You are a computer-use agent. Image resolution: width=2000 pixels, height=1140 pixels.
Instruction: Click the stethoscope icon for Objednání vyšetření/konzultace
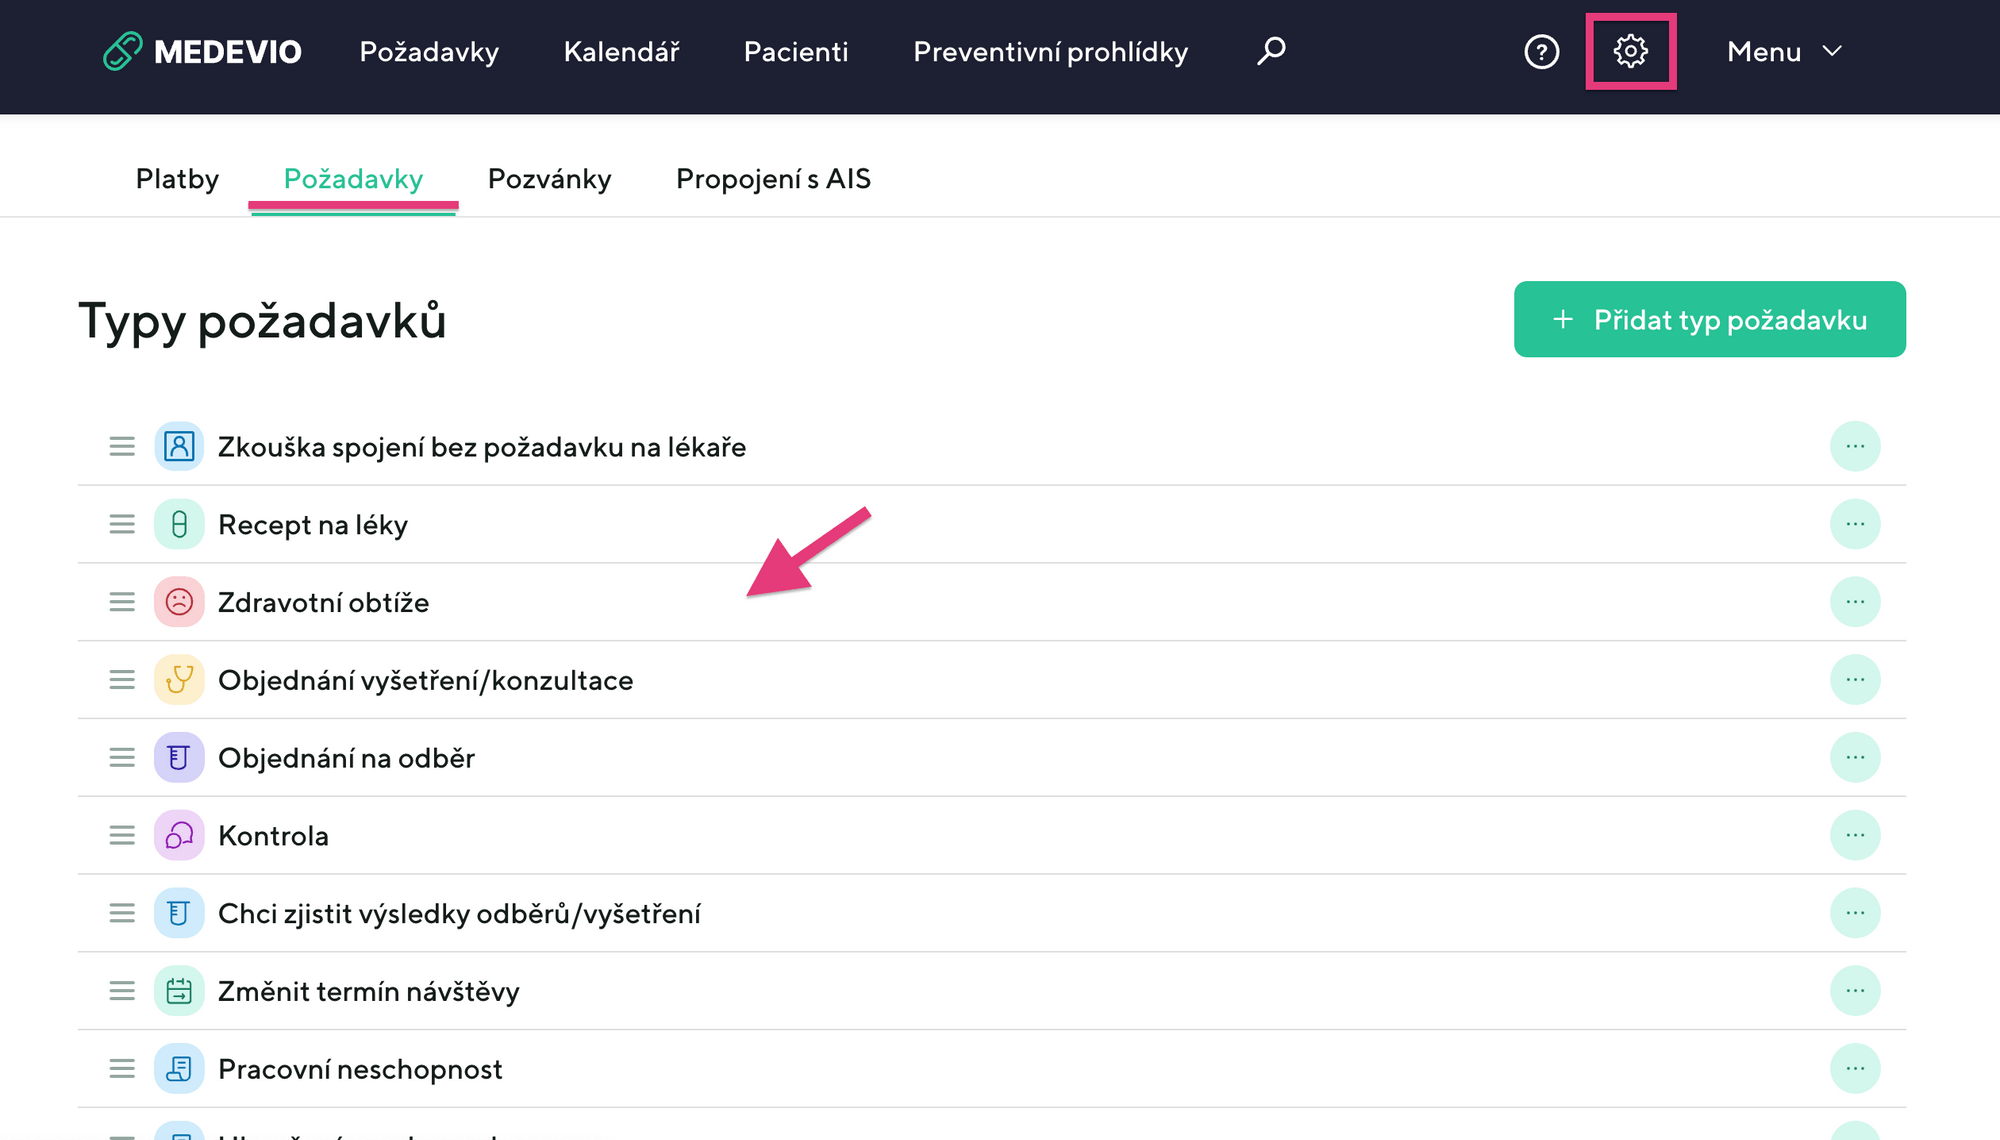point(179,680)
